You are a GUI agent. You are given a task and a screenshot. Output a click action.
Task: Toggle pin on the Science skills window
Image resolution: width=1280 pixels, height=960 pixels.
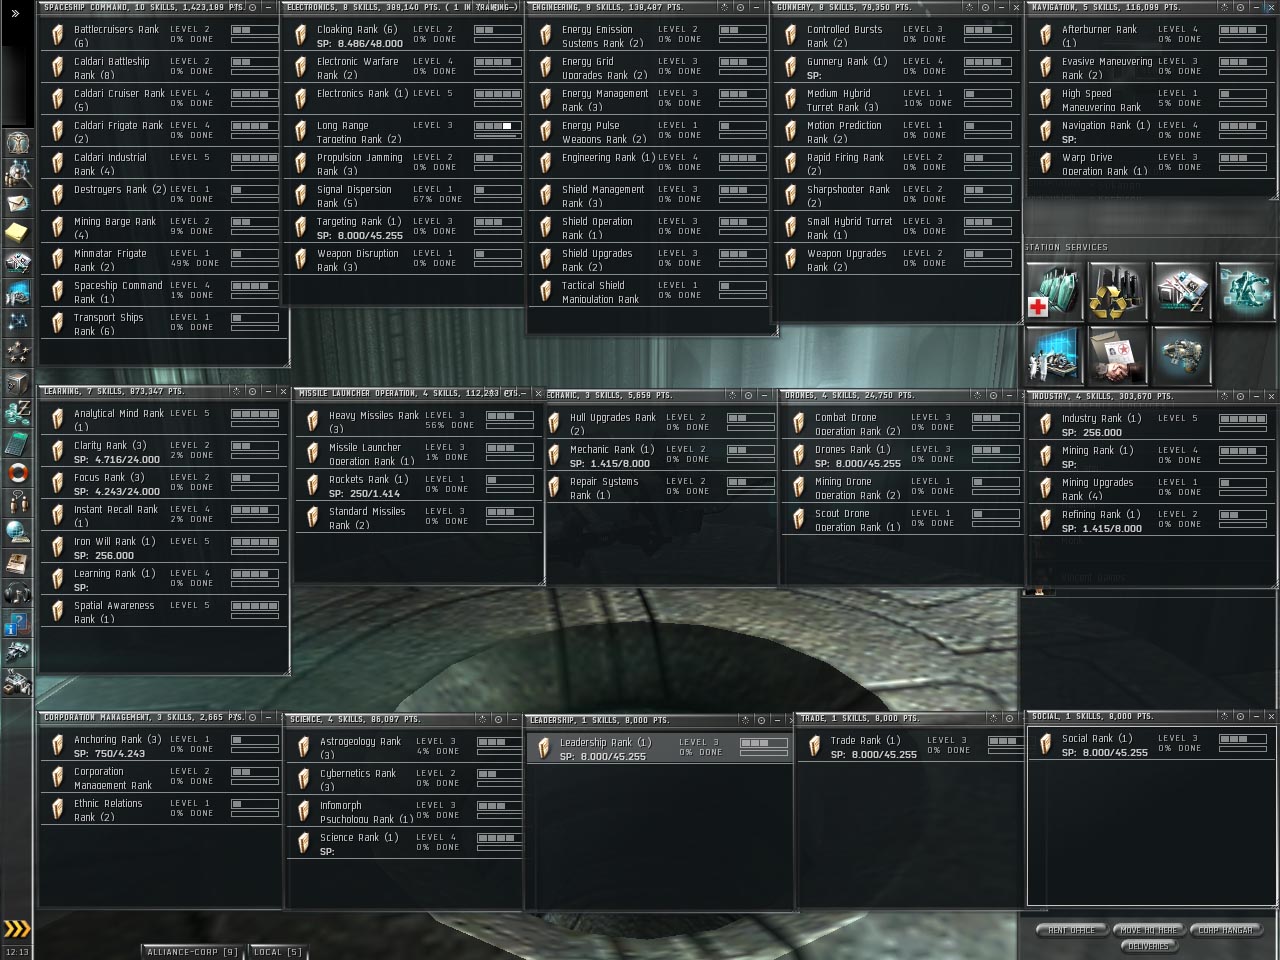coord(481,719)
